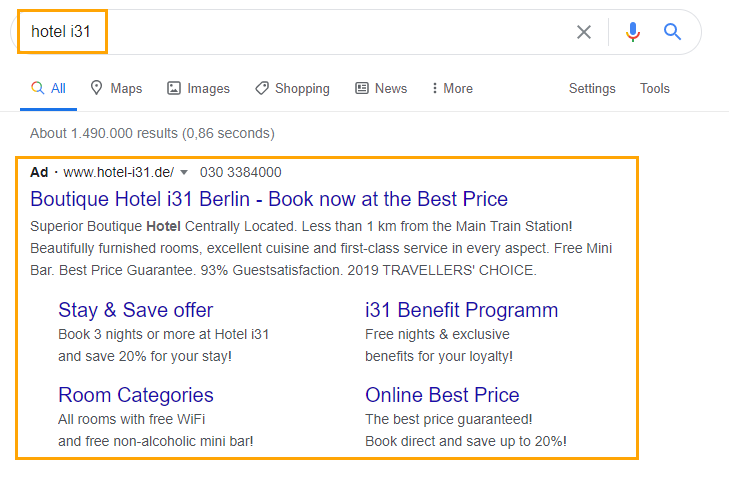Open the 'Stay & Save offer' sitelink
Image resolution: width=729 pixels, height=477 pixels.
(135, 310)
